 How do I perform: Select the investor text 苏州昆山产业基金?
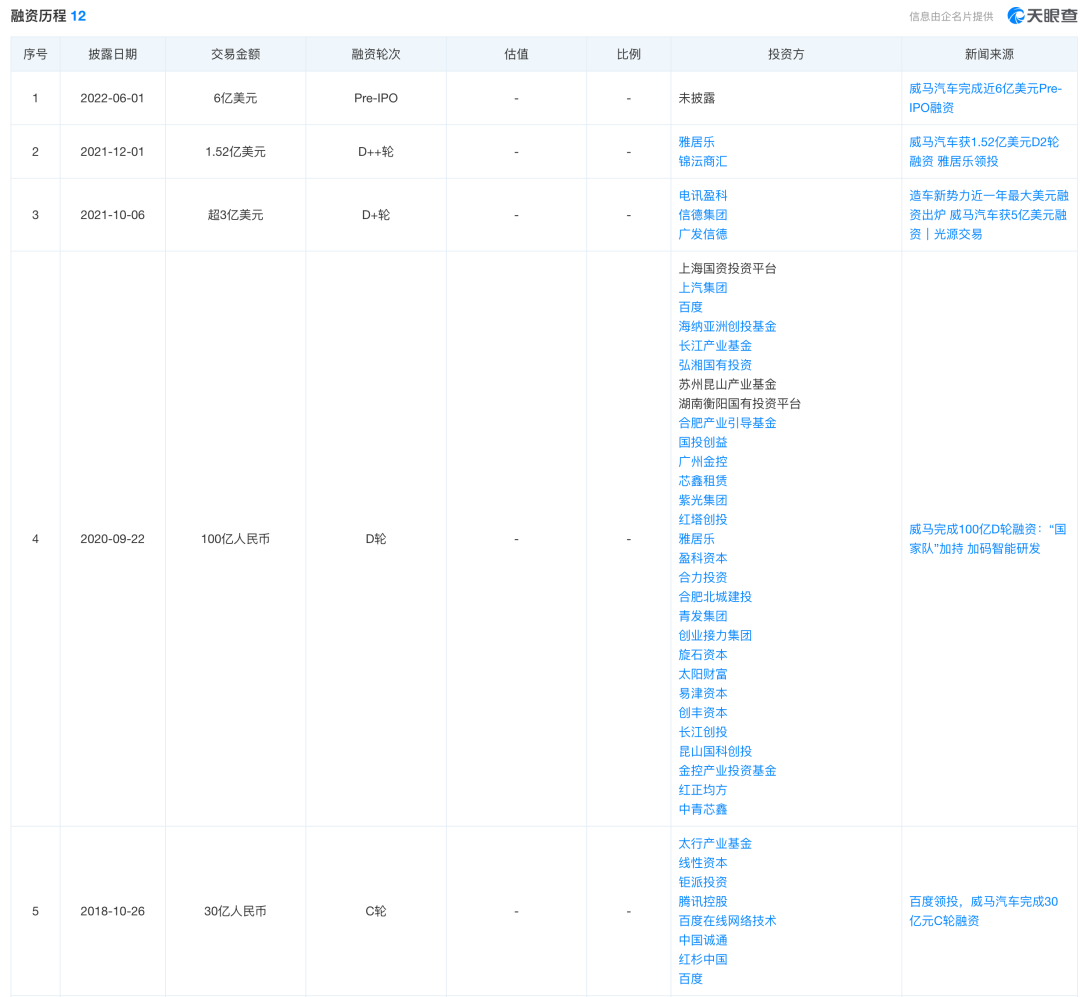(727, 384)
